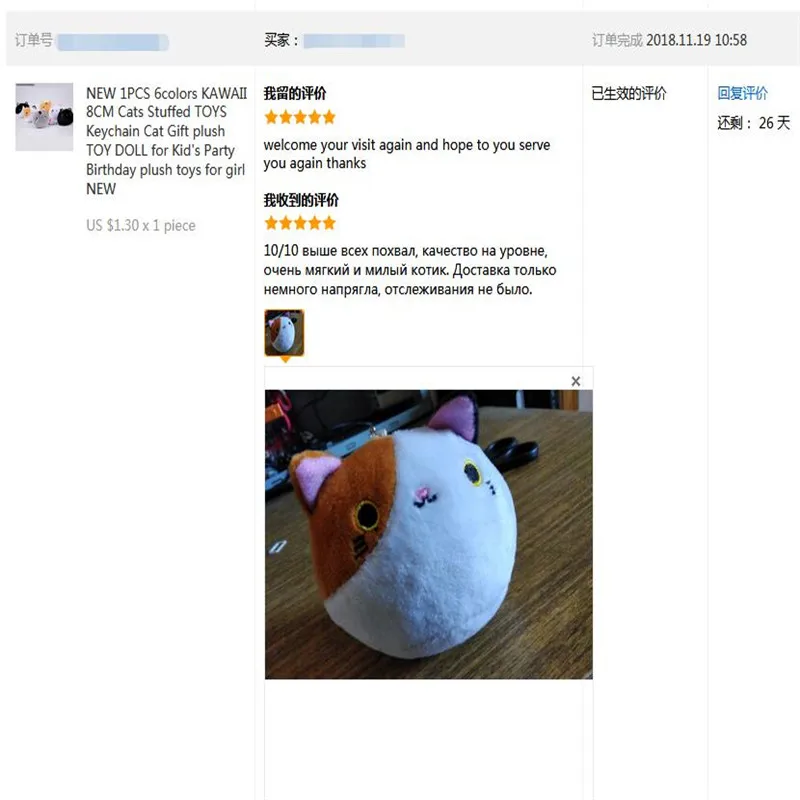Click third star in 我留的评价 rating
Screen dimensions: 800x800
coord(300,117)
